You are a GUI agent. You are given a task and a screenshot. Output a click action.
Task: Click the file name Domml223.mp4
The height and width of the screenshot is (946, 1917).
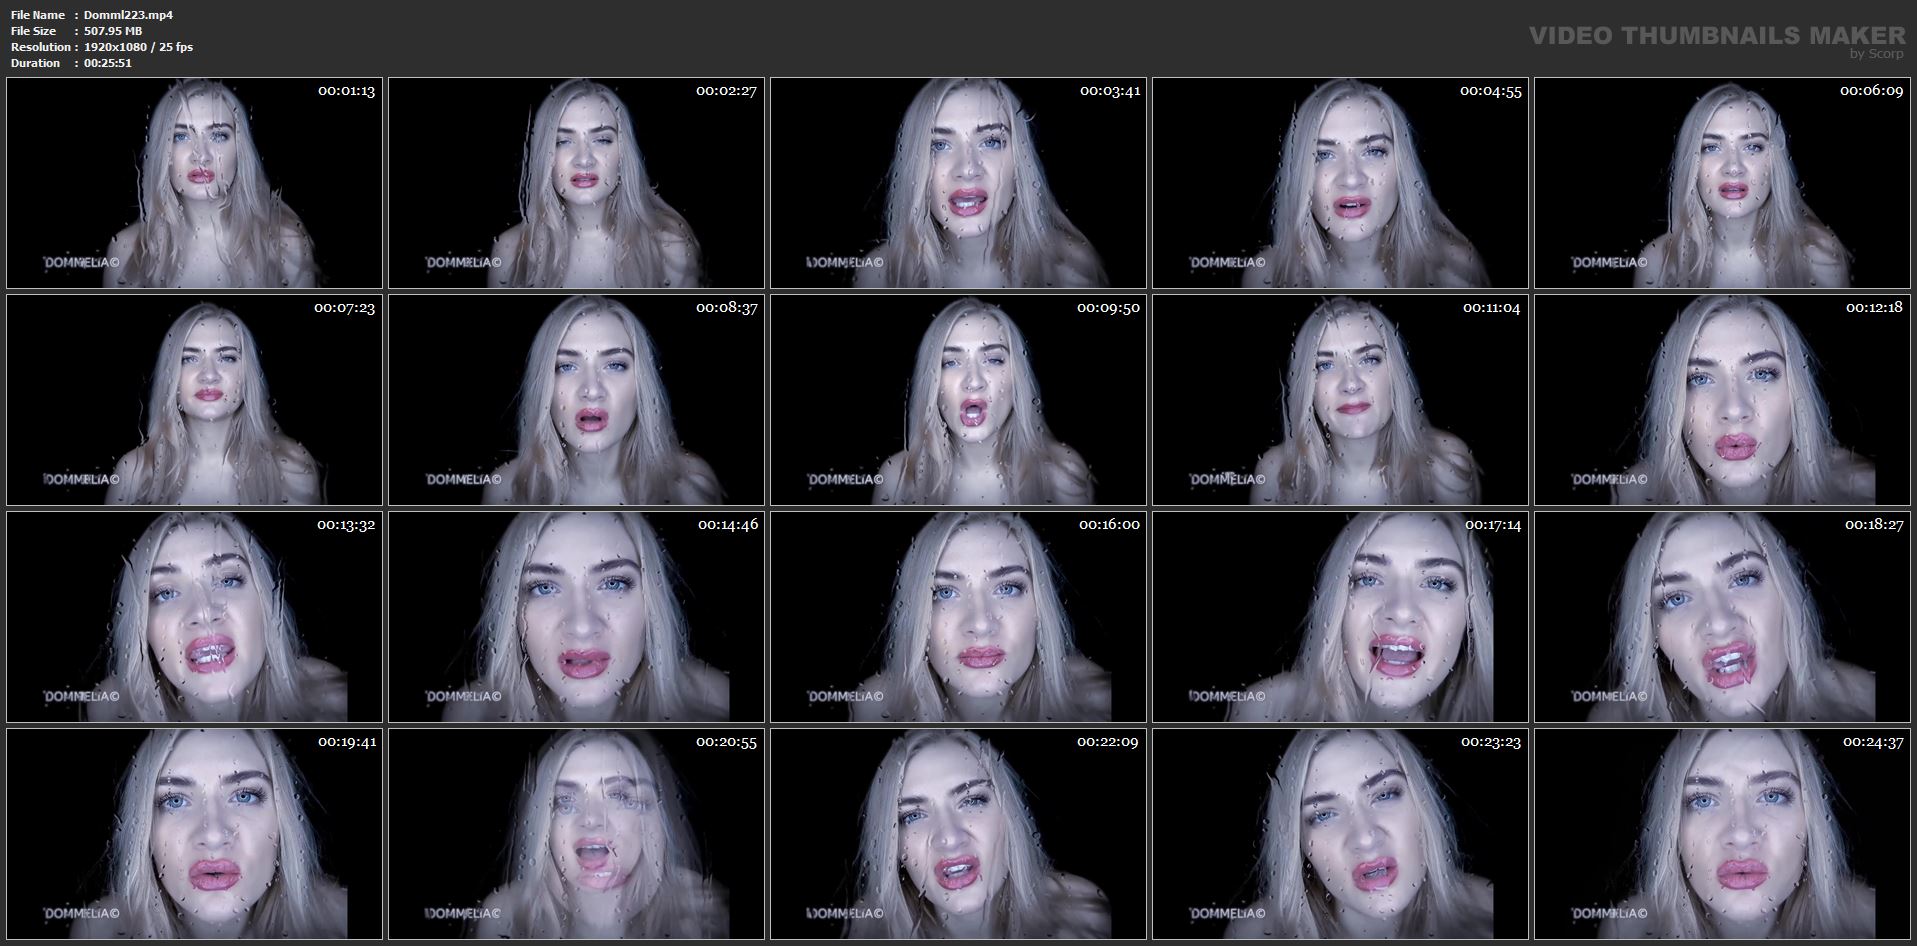128,15
